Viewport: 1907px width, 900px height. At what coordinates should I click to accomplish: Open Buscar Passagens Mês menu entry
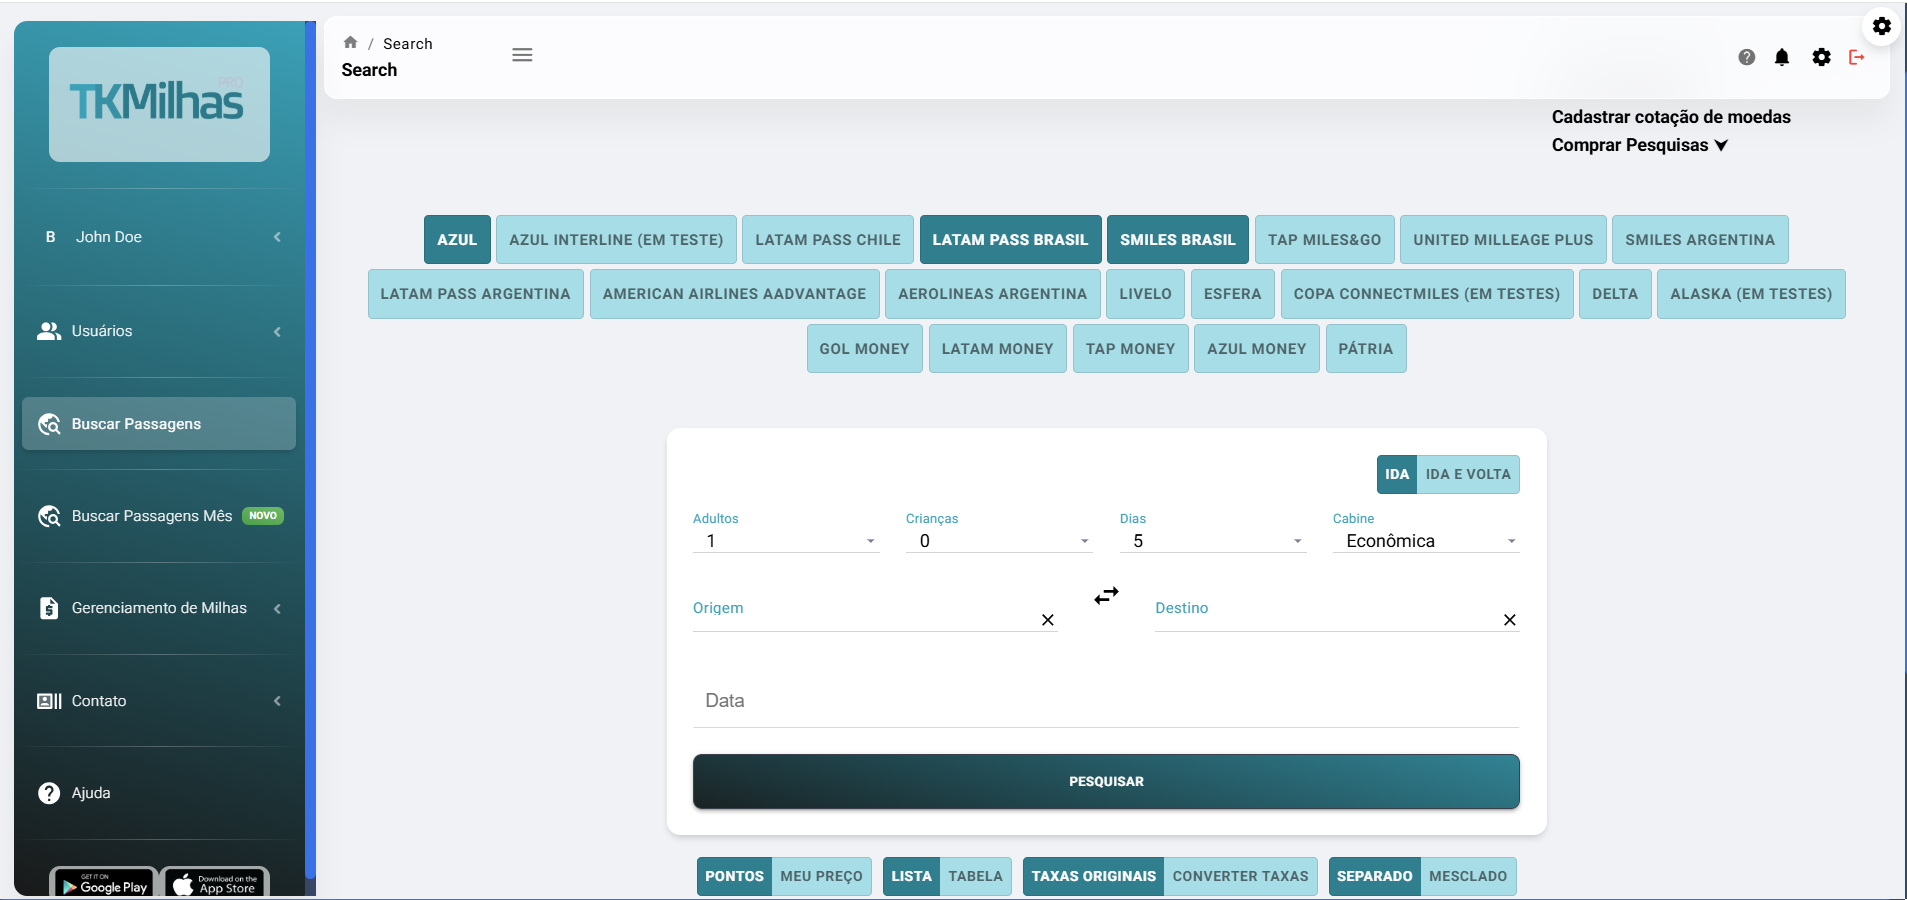(x=159, y=516)
